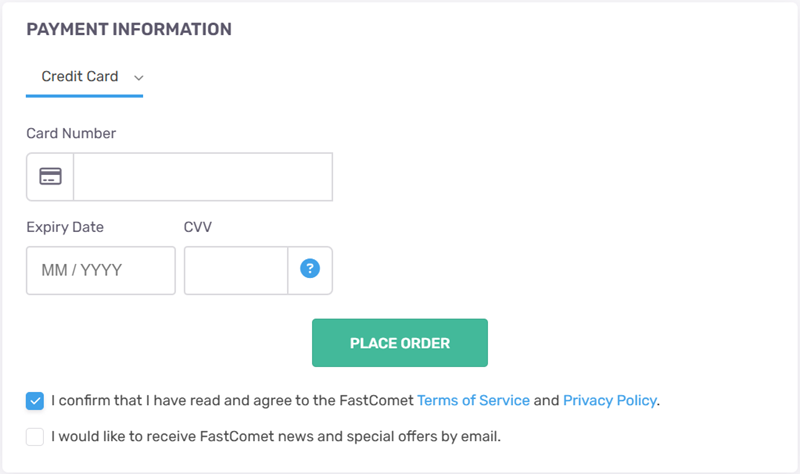Image resolution: width=800 pixels, height=474 pixels.
Task: Click the Card Number field label
Action: coord(71,133)
